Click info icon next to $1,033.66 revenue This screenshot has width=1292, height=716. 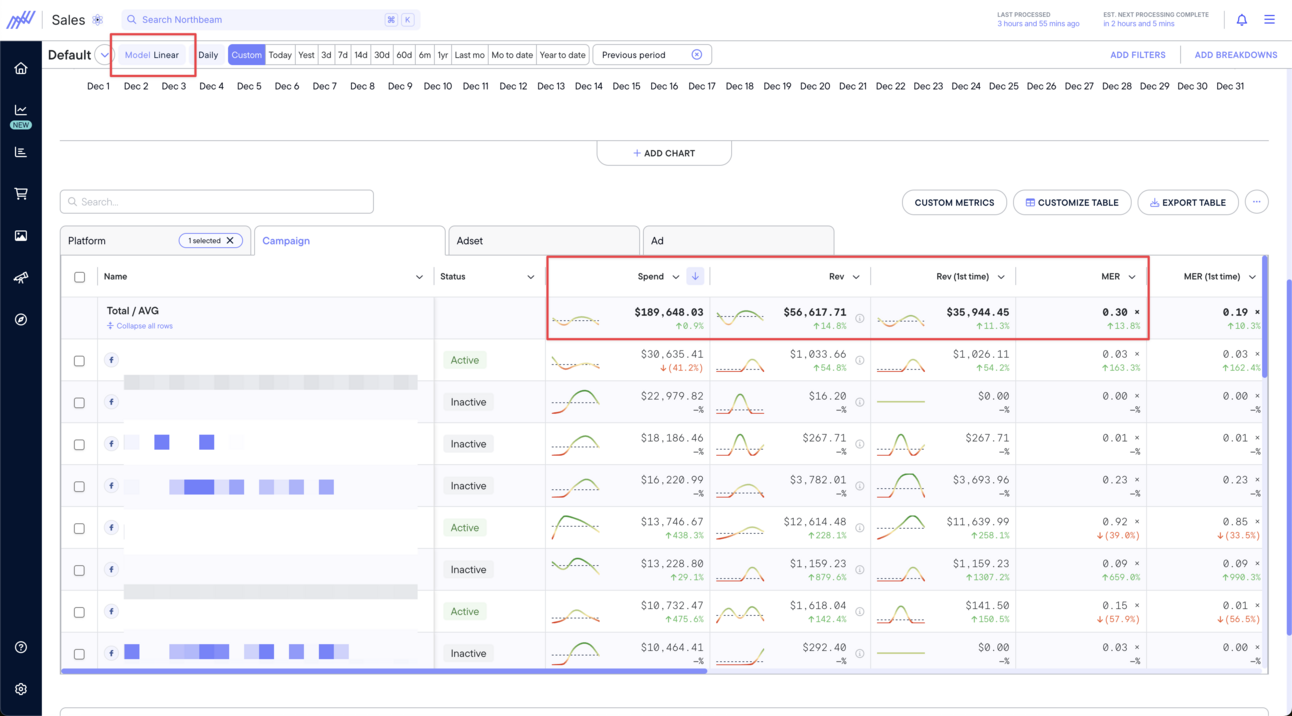pos(859,361)
